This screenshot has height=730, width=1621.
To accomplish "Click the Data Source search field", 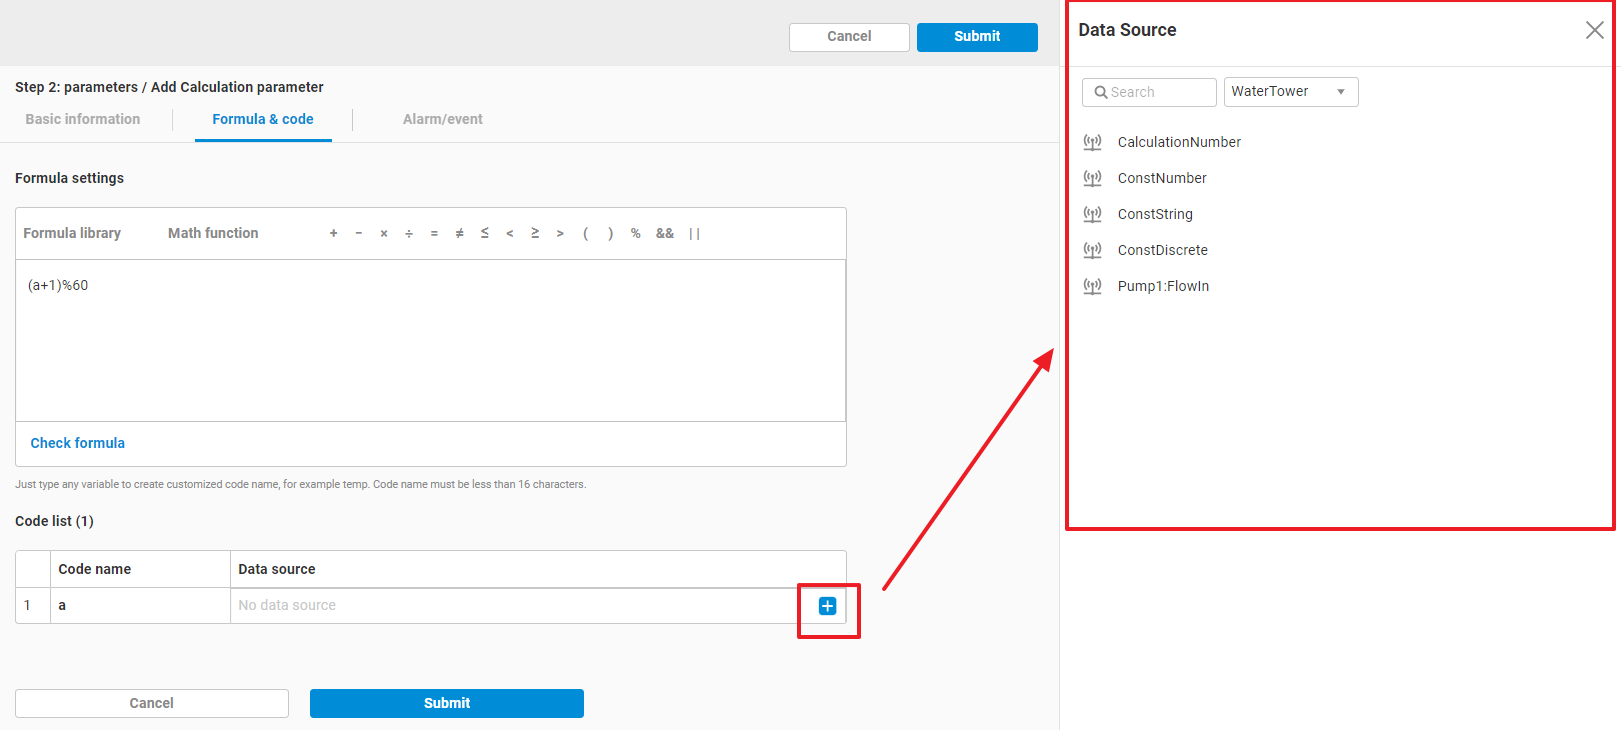I will point(1150,92).
